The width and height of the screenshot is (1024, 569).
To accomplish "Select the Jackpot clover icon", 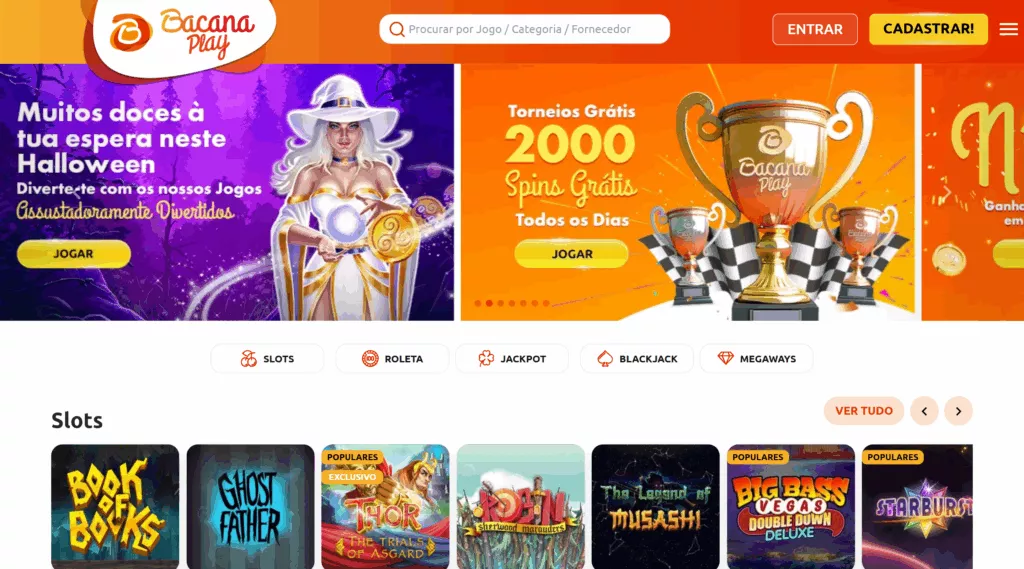I will (x=486, y=359).
